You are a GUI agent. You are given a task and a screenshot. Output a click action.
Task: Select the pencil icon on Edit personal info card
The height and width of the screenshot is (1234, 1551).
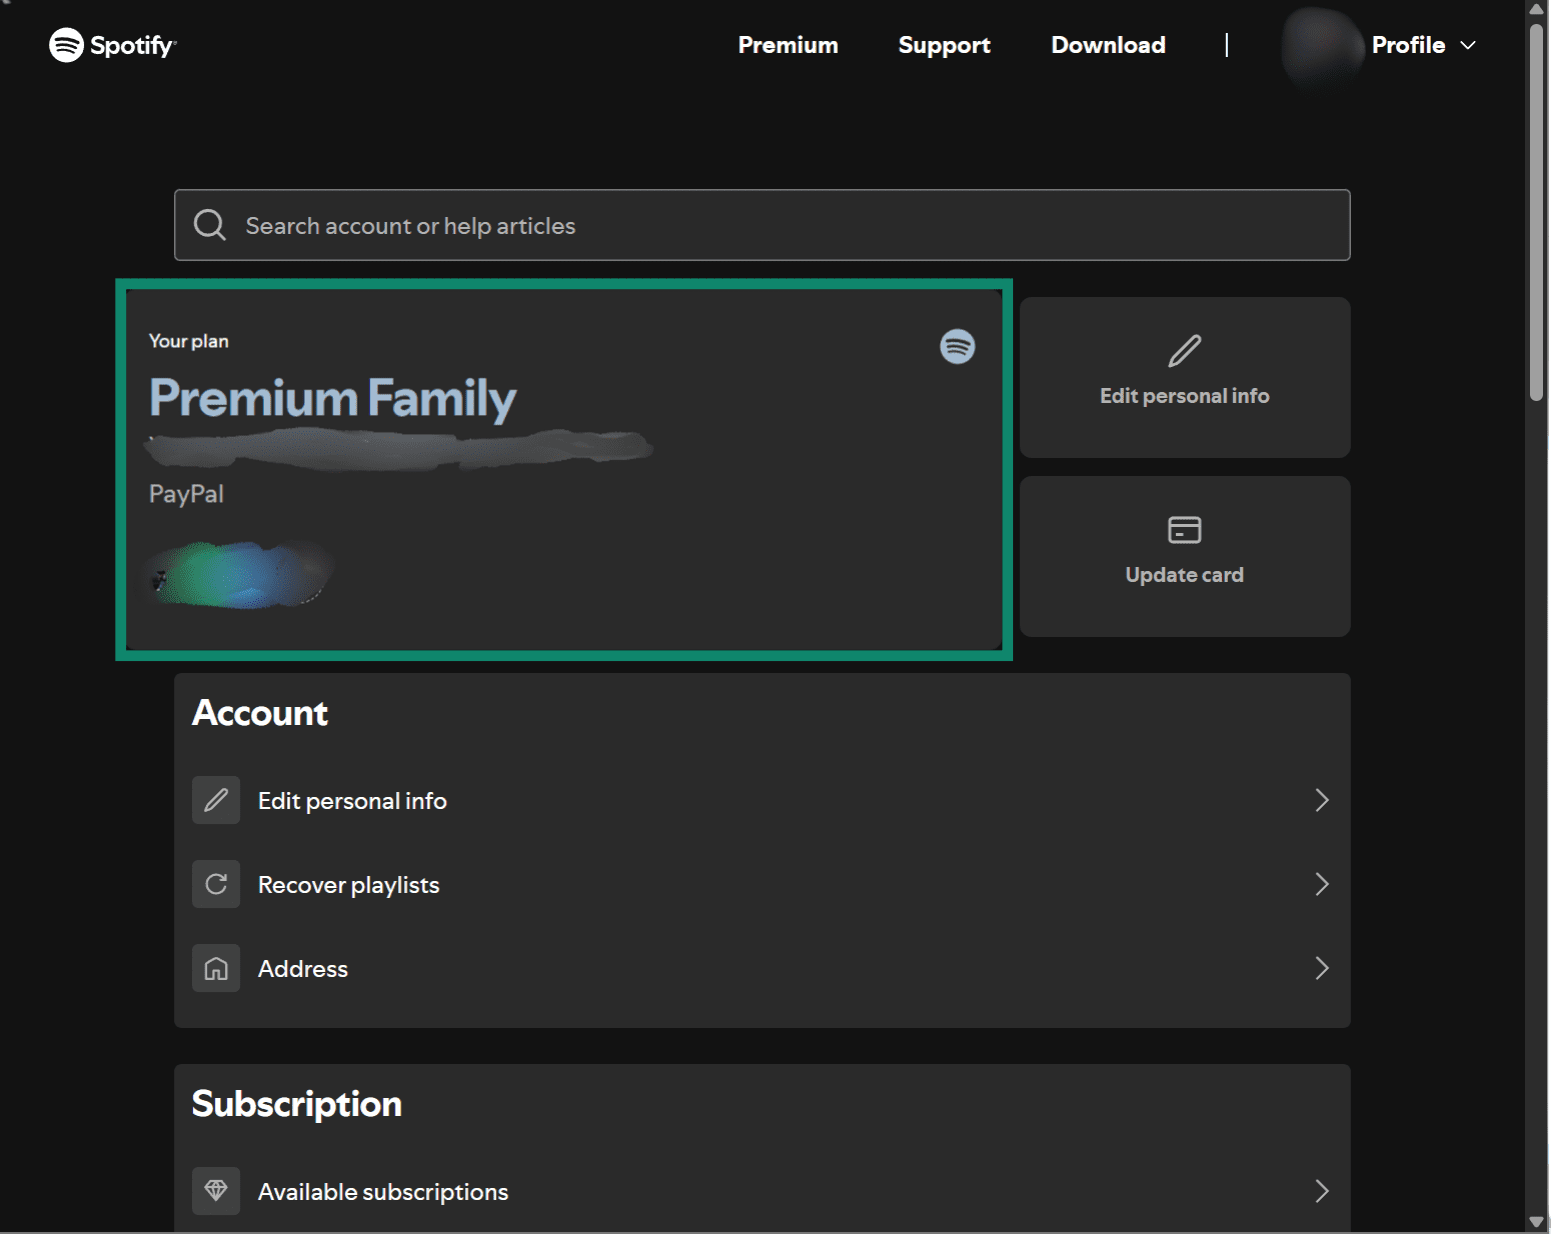coord(1184,350)
